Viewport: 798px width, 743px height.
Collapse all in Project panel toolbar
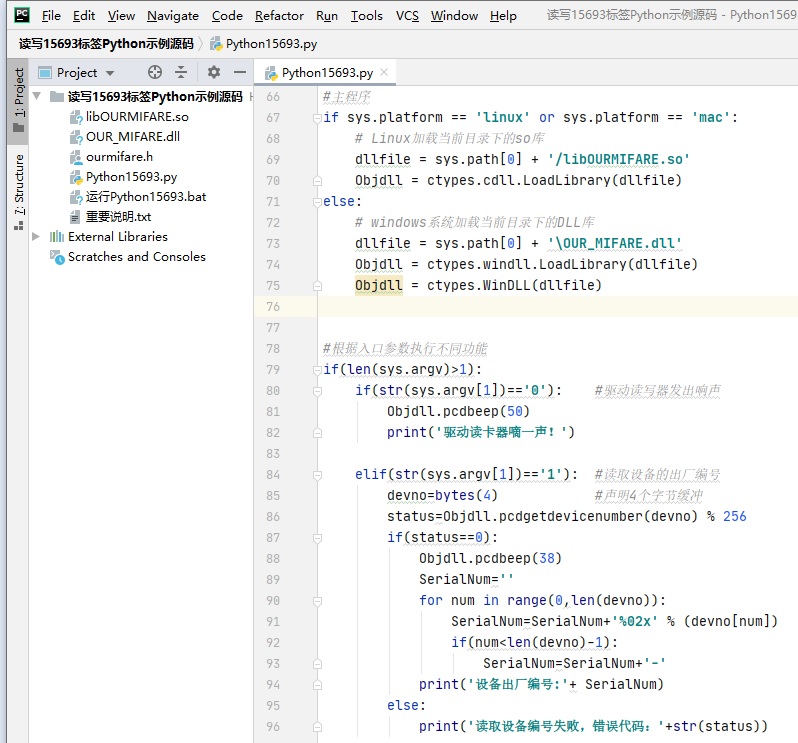pos(181,72)
